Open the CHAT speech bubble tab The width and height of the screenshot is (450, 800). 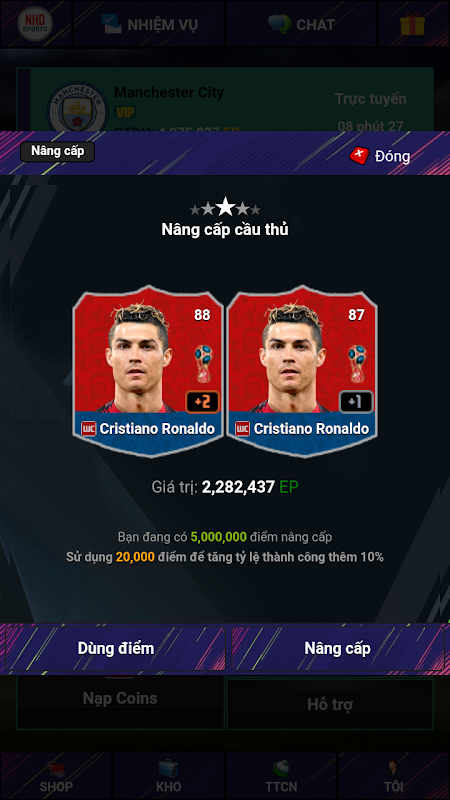coord(301,24)
